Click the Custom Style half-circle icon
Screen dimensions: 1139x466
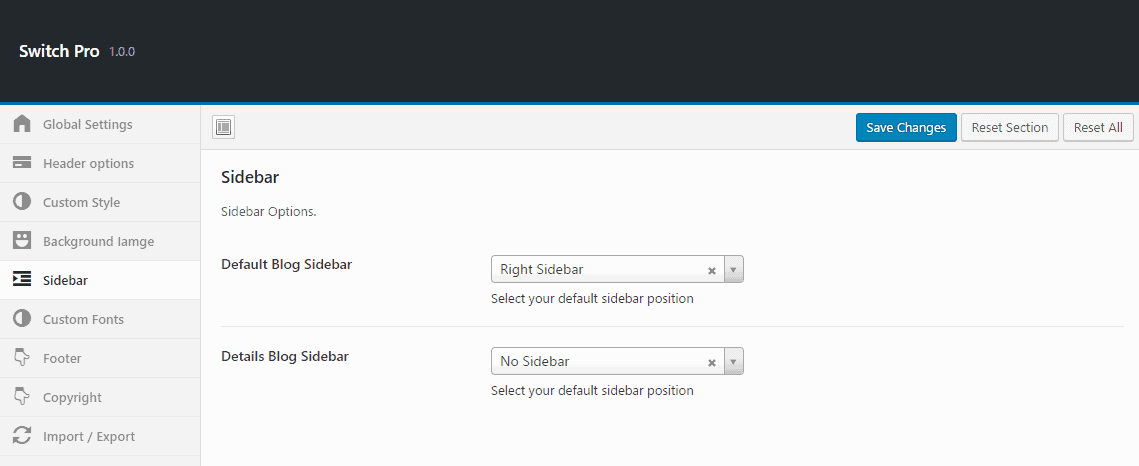tap(22, 202)
